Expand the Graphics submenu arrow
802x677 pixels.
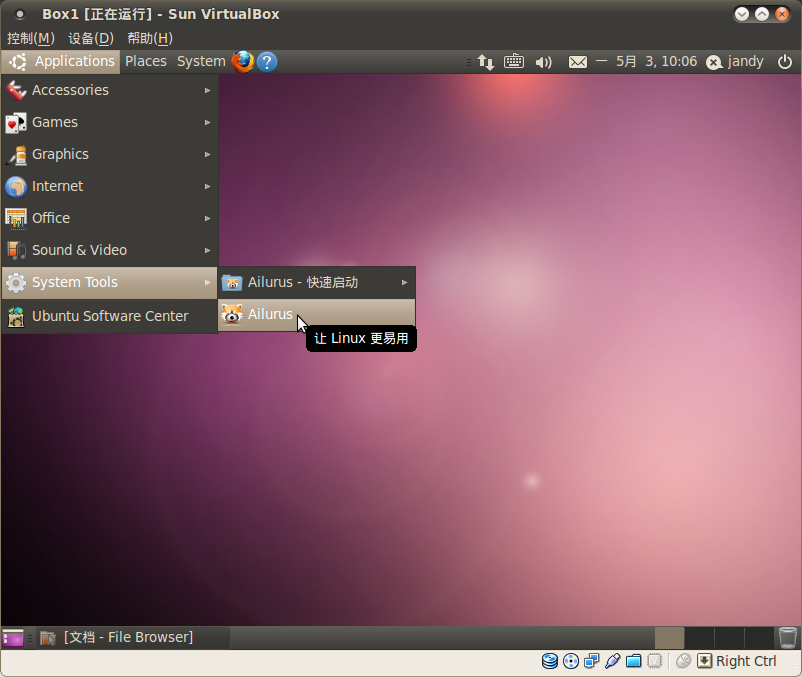pos(208,154)
